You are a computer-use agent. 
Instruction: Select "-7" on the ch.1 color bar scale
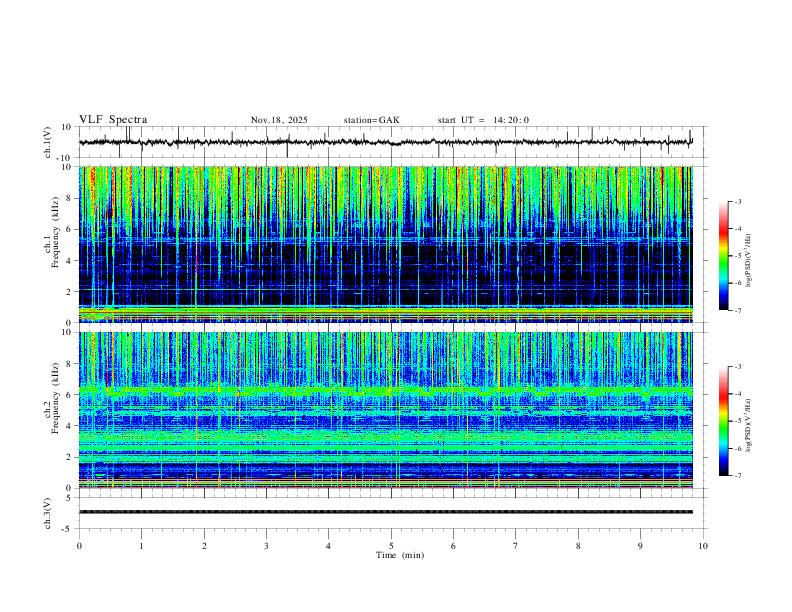coord(737,310)
